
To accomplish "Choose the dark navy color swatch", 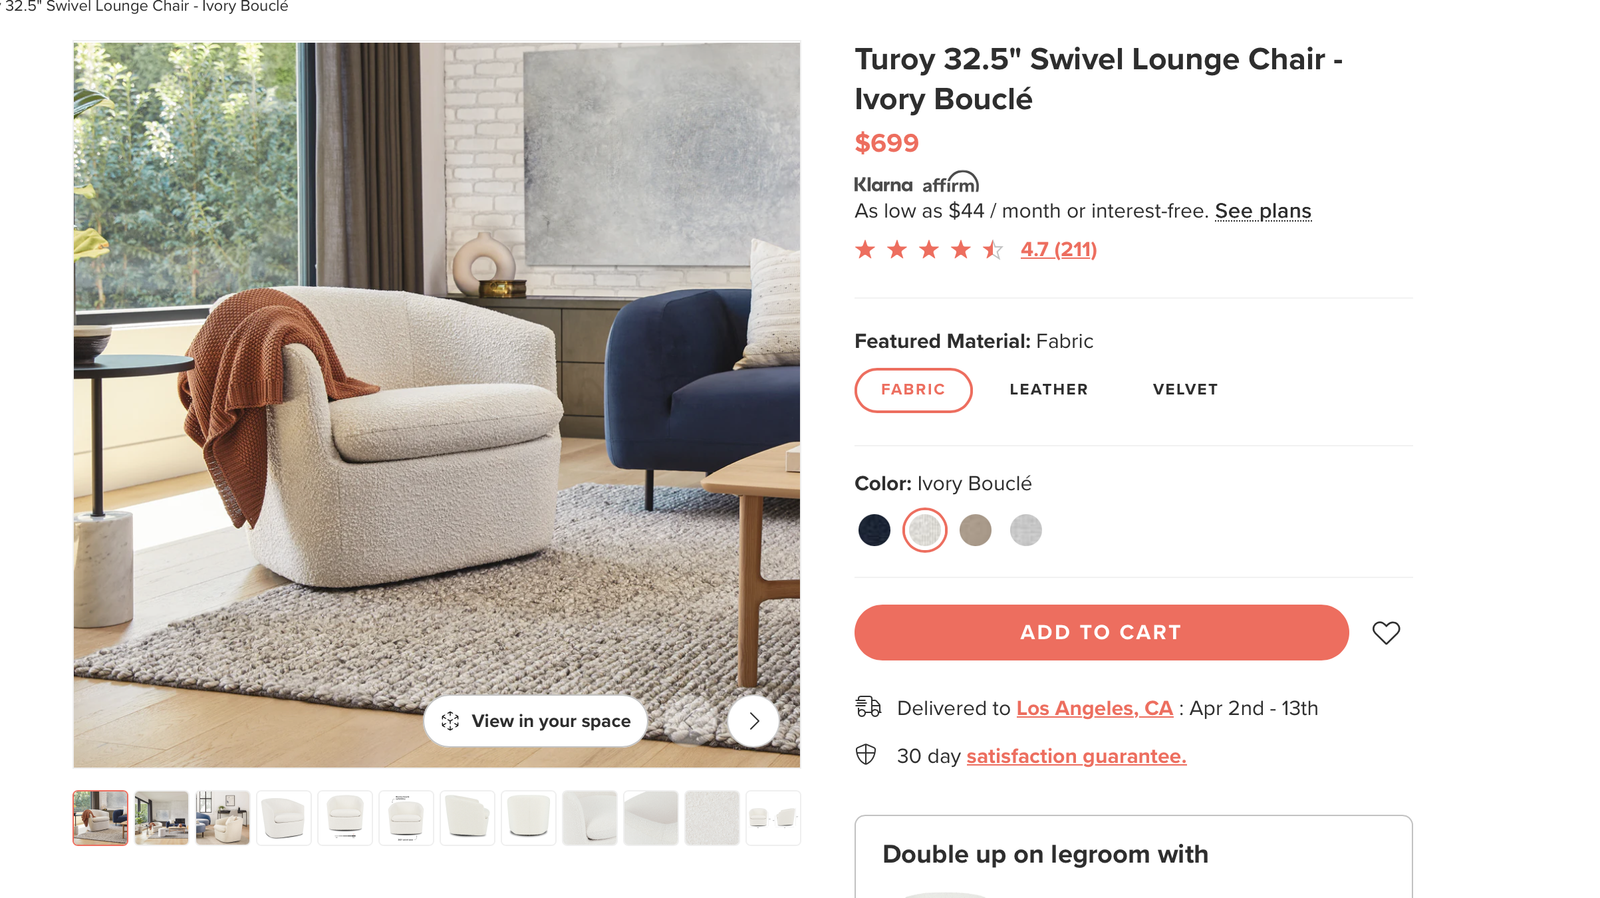I will click(x=874, y=530).
